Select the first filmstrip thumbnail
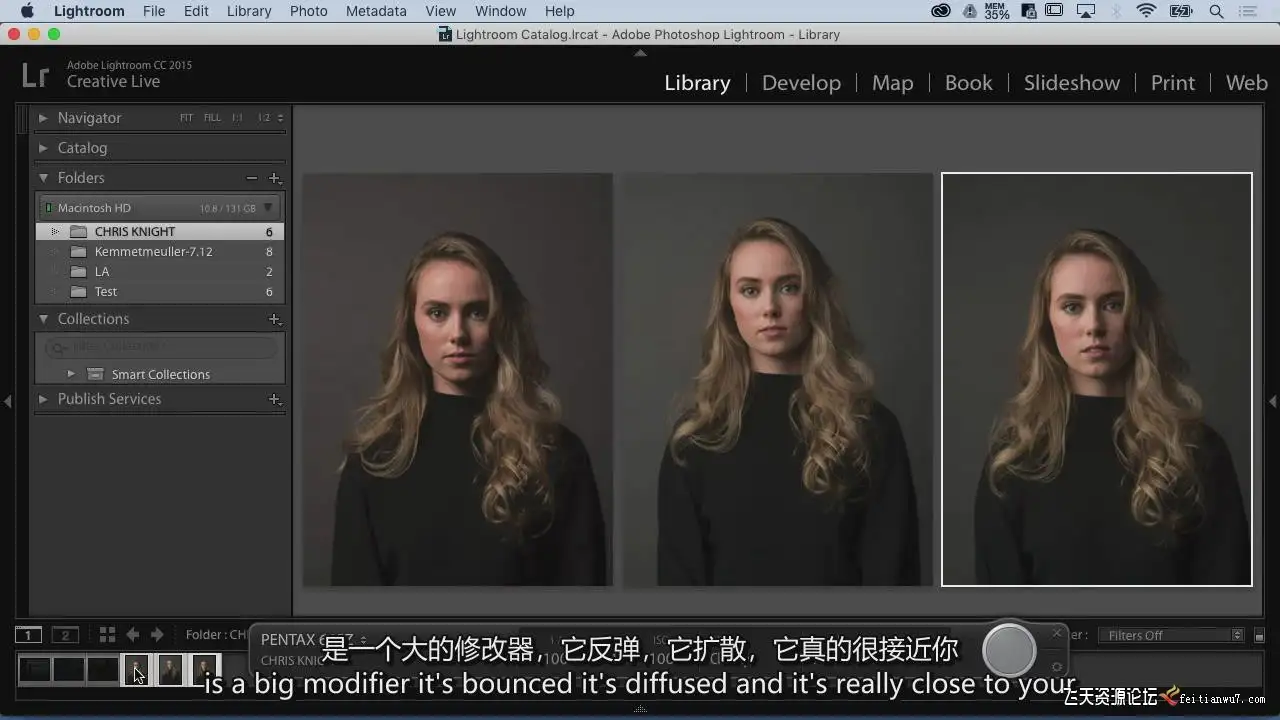 coord(35,669)
